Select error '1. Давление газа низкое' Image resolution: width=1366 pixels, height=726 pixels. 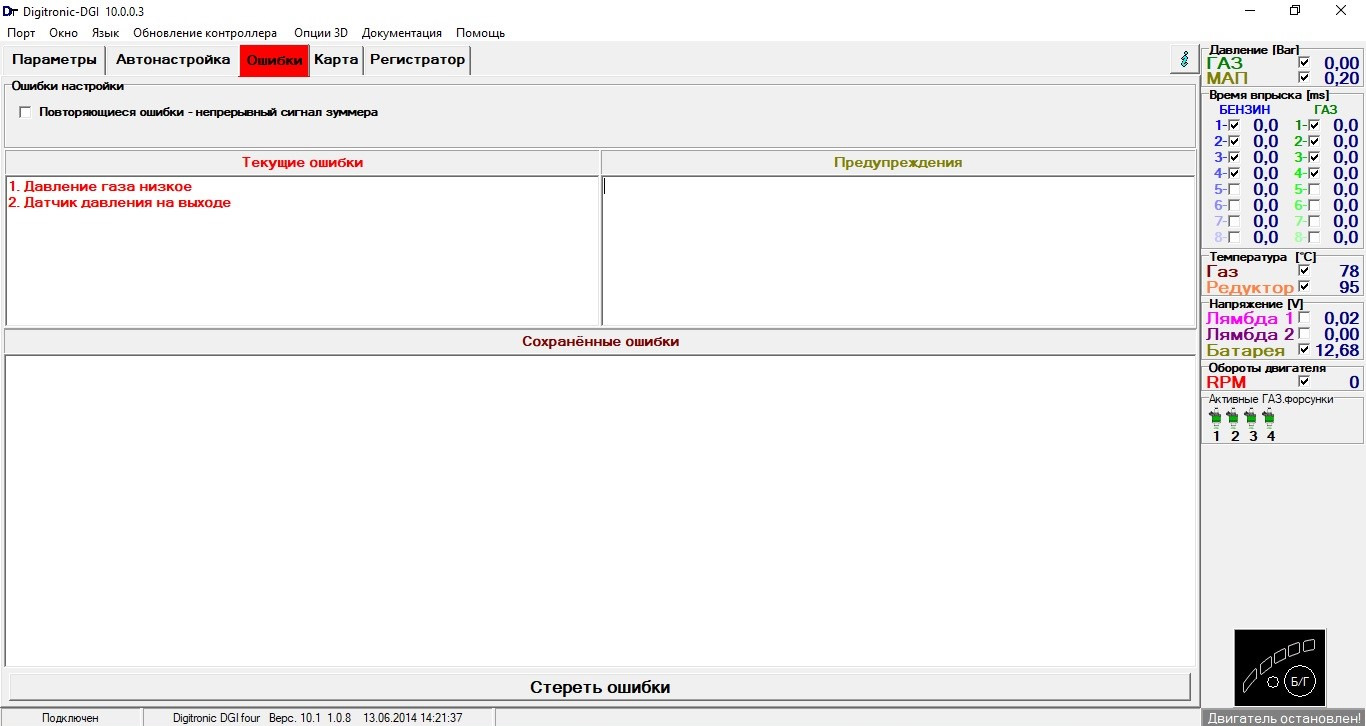(x=100, y=186)
